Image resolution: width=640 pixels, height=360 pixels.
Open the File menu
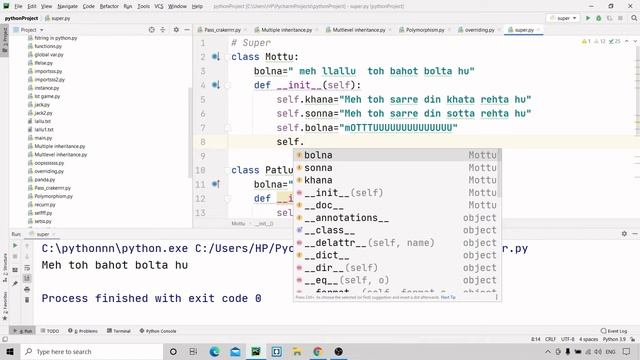click(18, 6)
